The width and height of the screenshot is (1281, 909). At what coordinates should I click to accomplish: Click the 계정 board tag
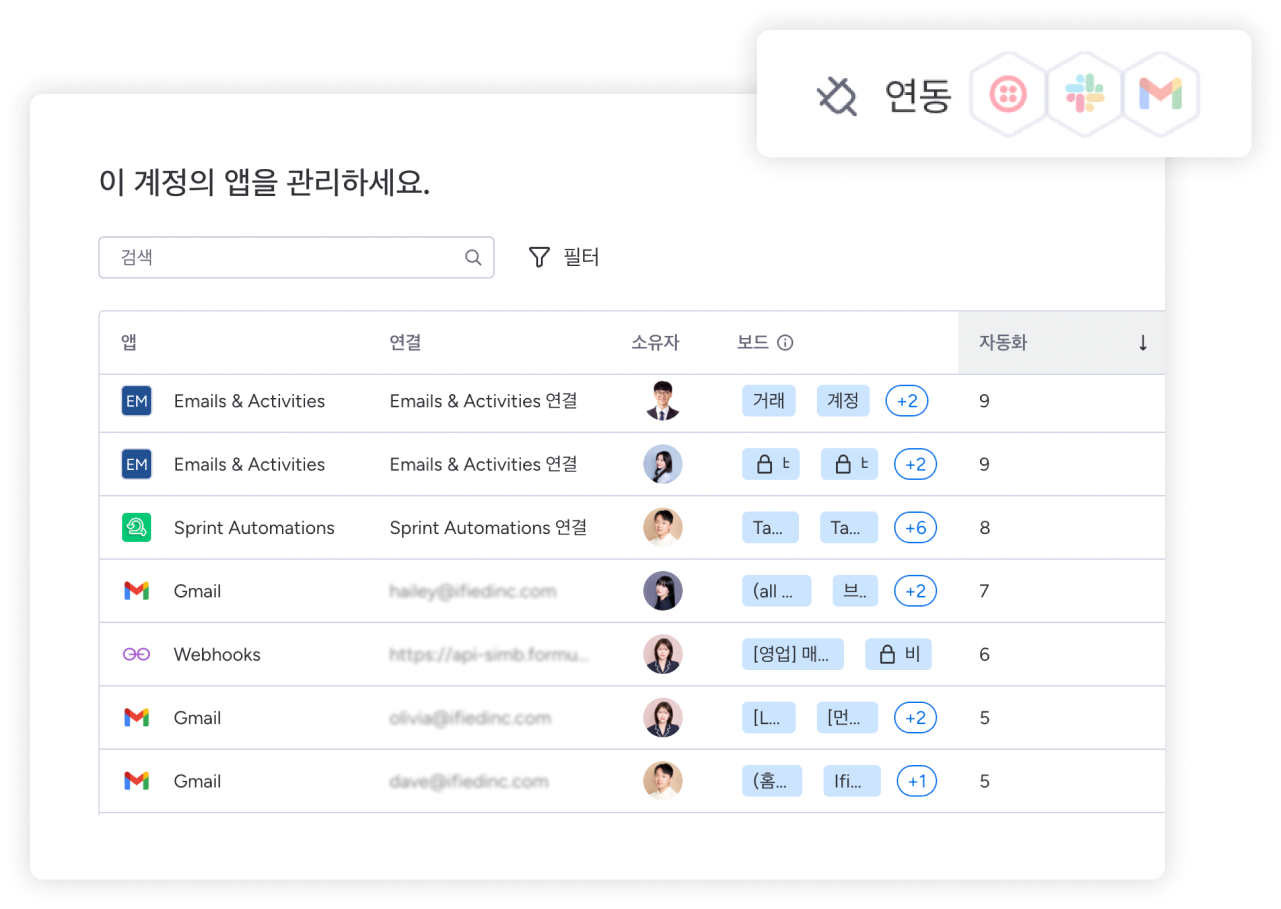click(x=843, y=402)
